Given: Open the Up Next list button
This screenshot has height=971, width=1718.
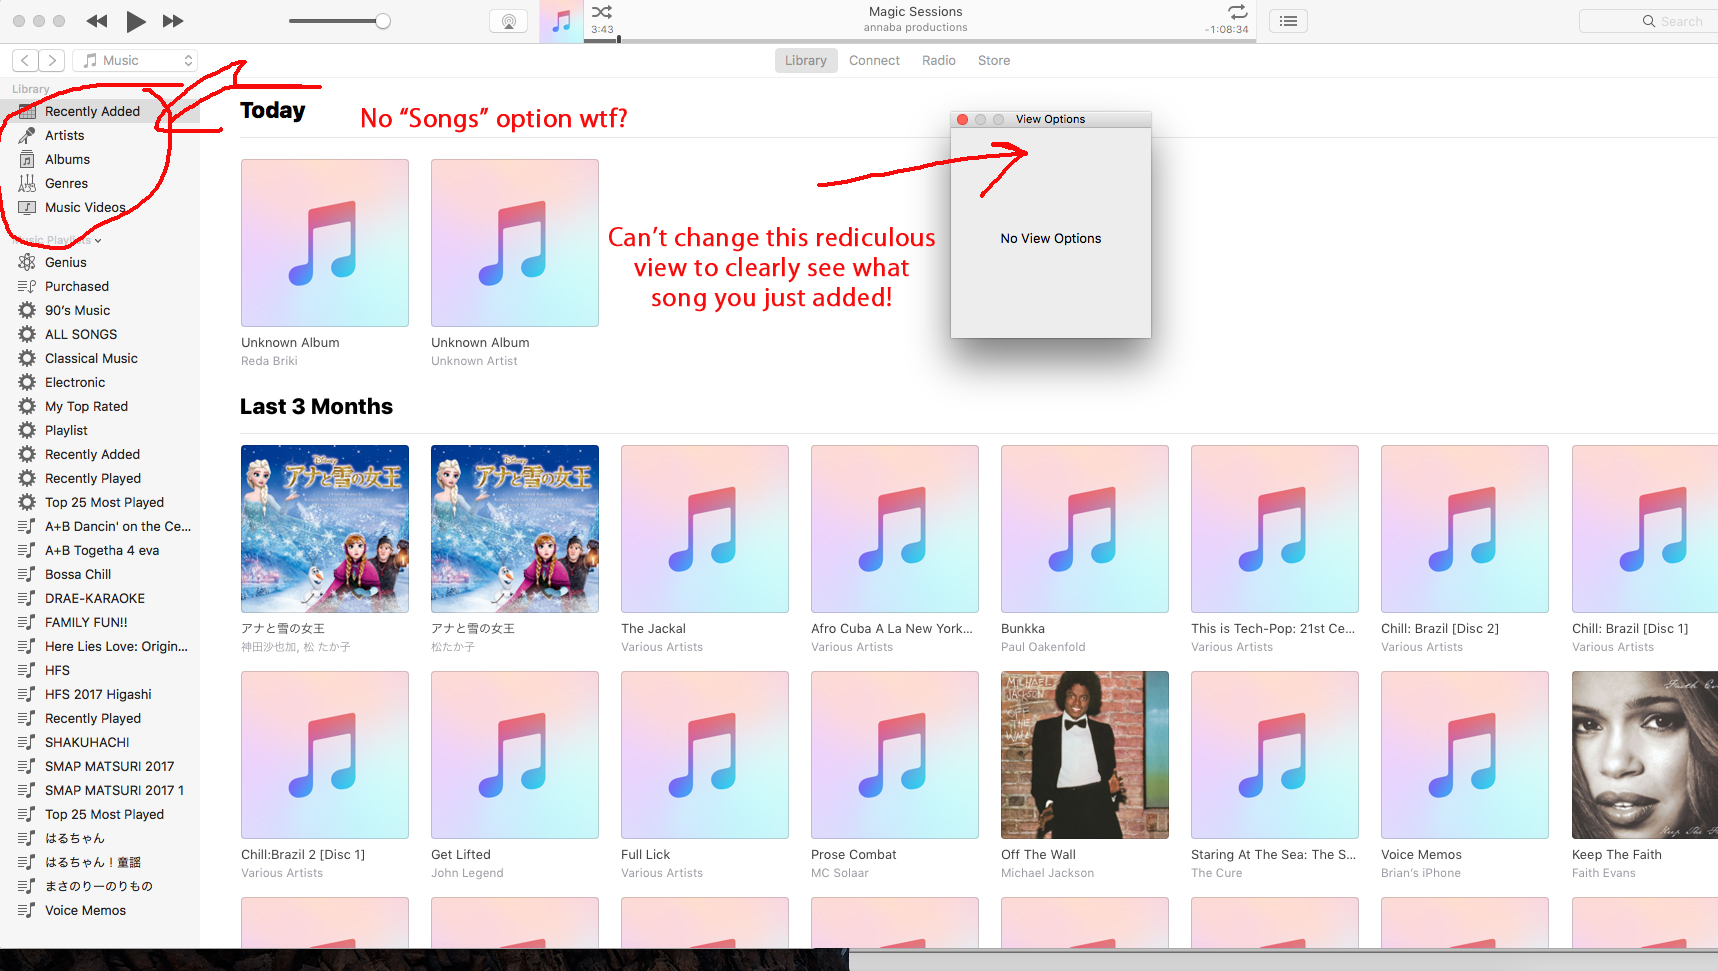Looking at the screenshot, I should [1288, 21].
